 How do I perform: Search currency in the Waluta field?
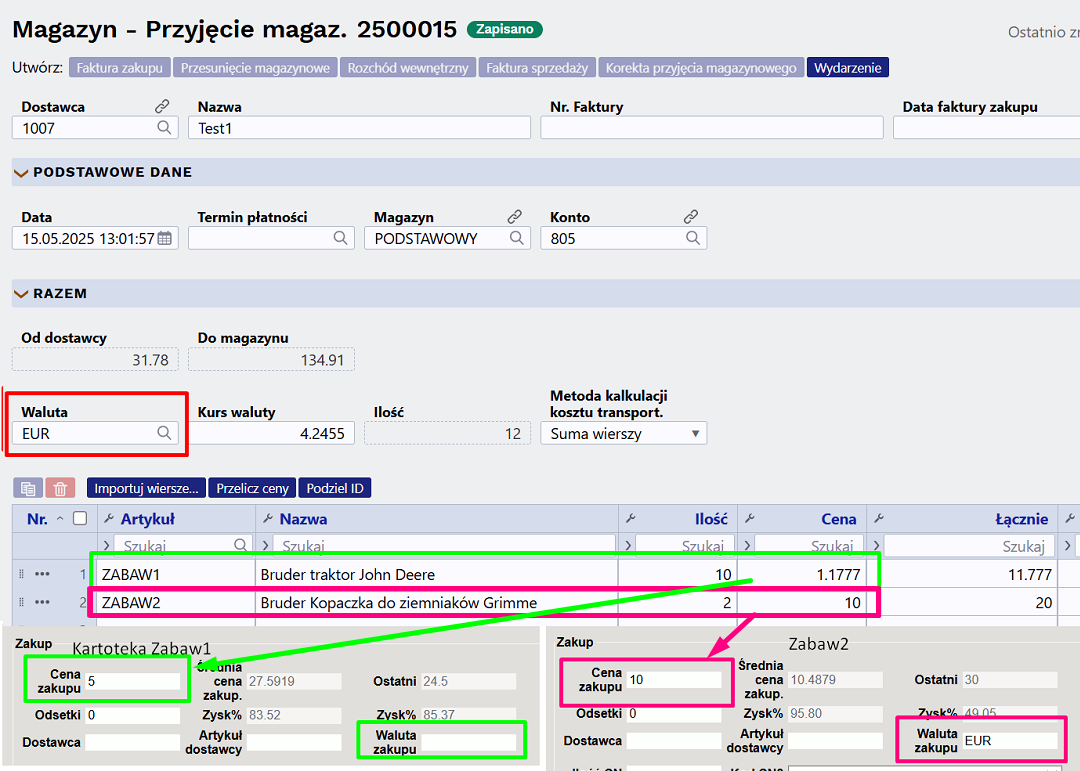pos(164,433)
